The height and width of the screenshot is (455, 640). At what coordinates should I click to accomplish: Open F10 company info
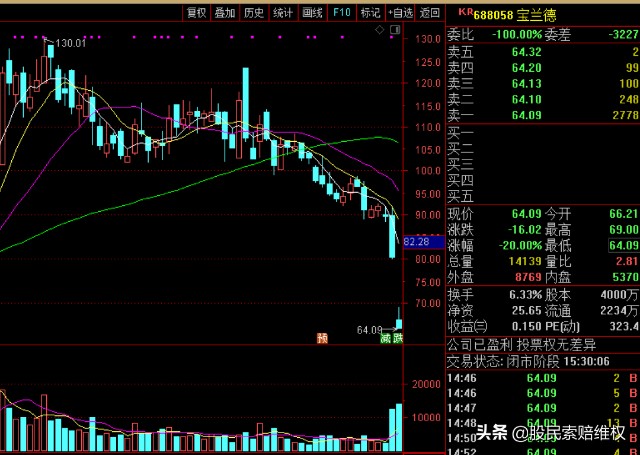[341, 13]
